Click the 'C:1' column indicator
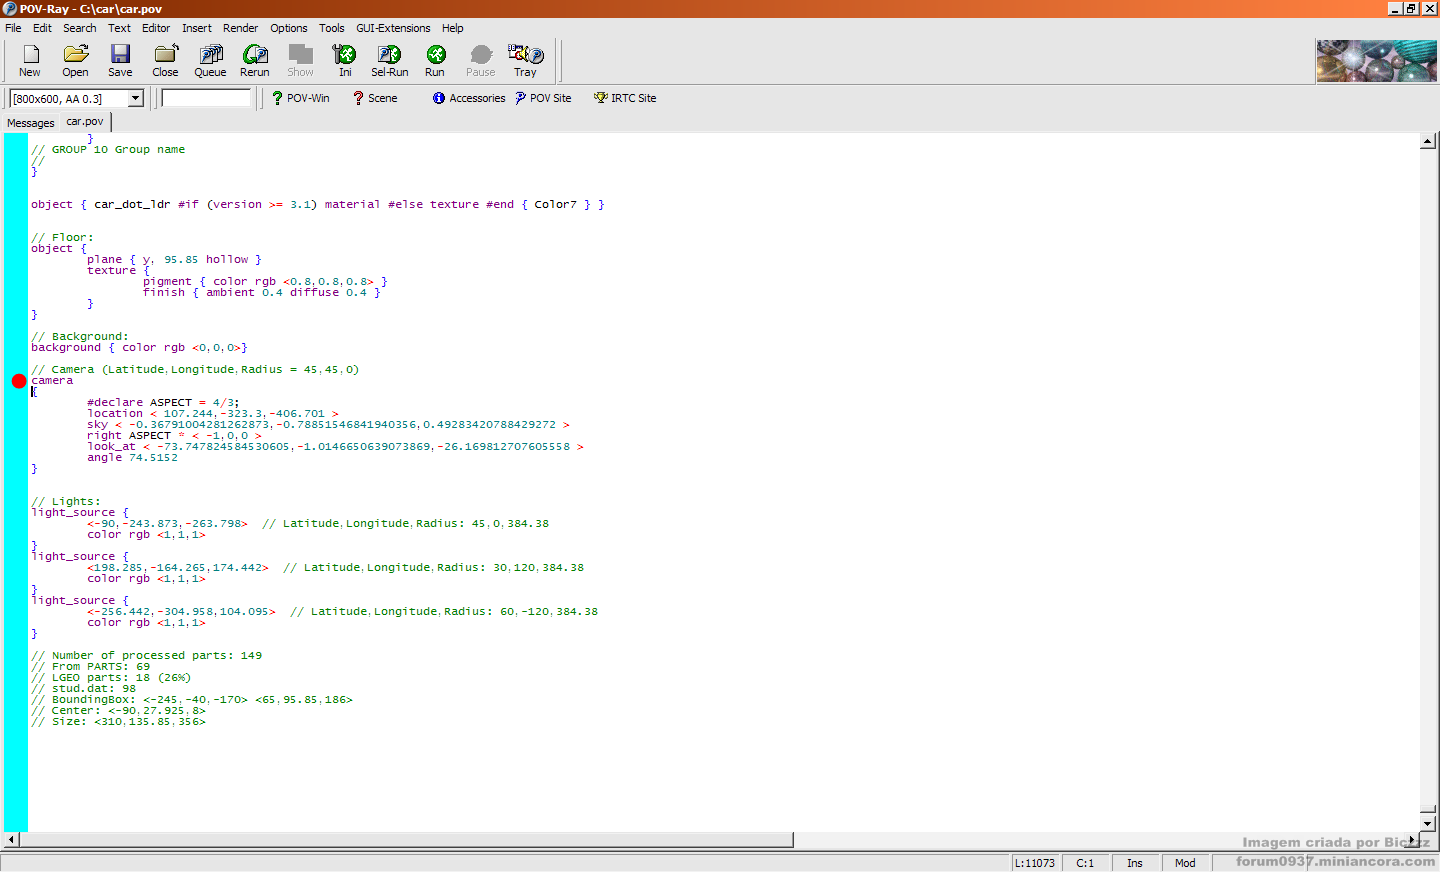1440x872 pixels. click(1085, 863)
